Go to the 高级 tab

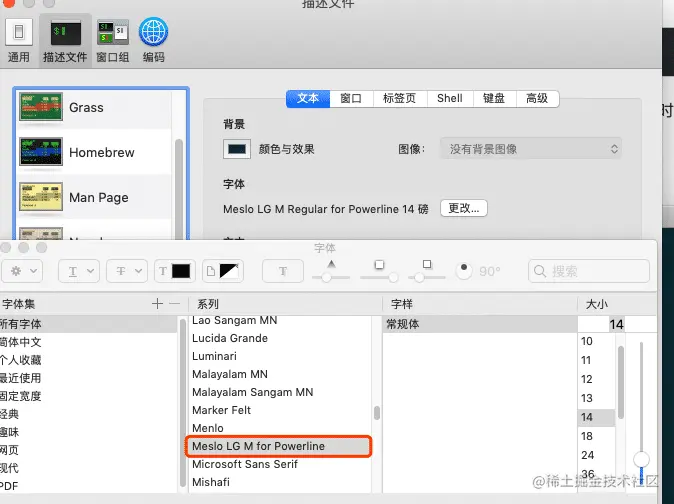pos(537,98)
